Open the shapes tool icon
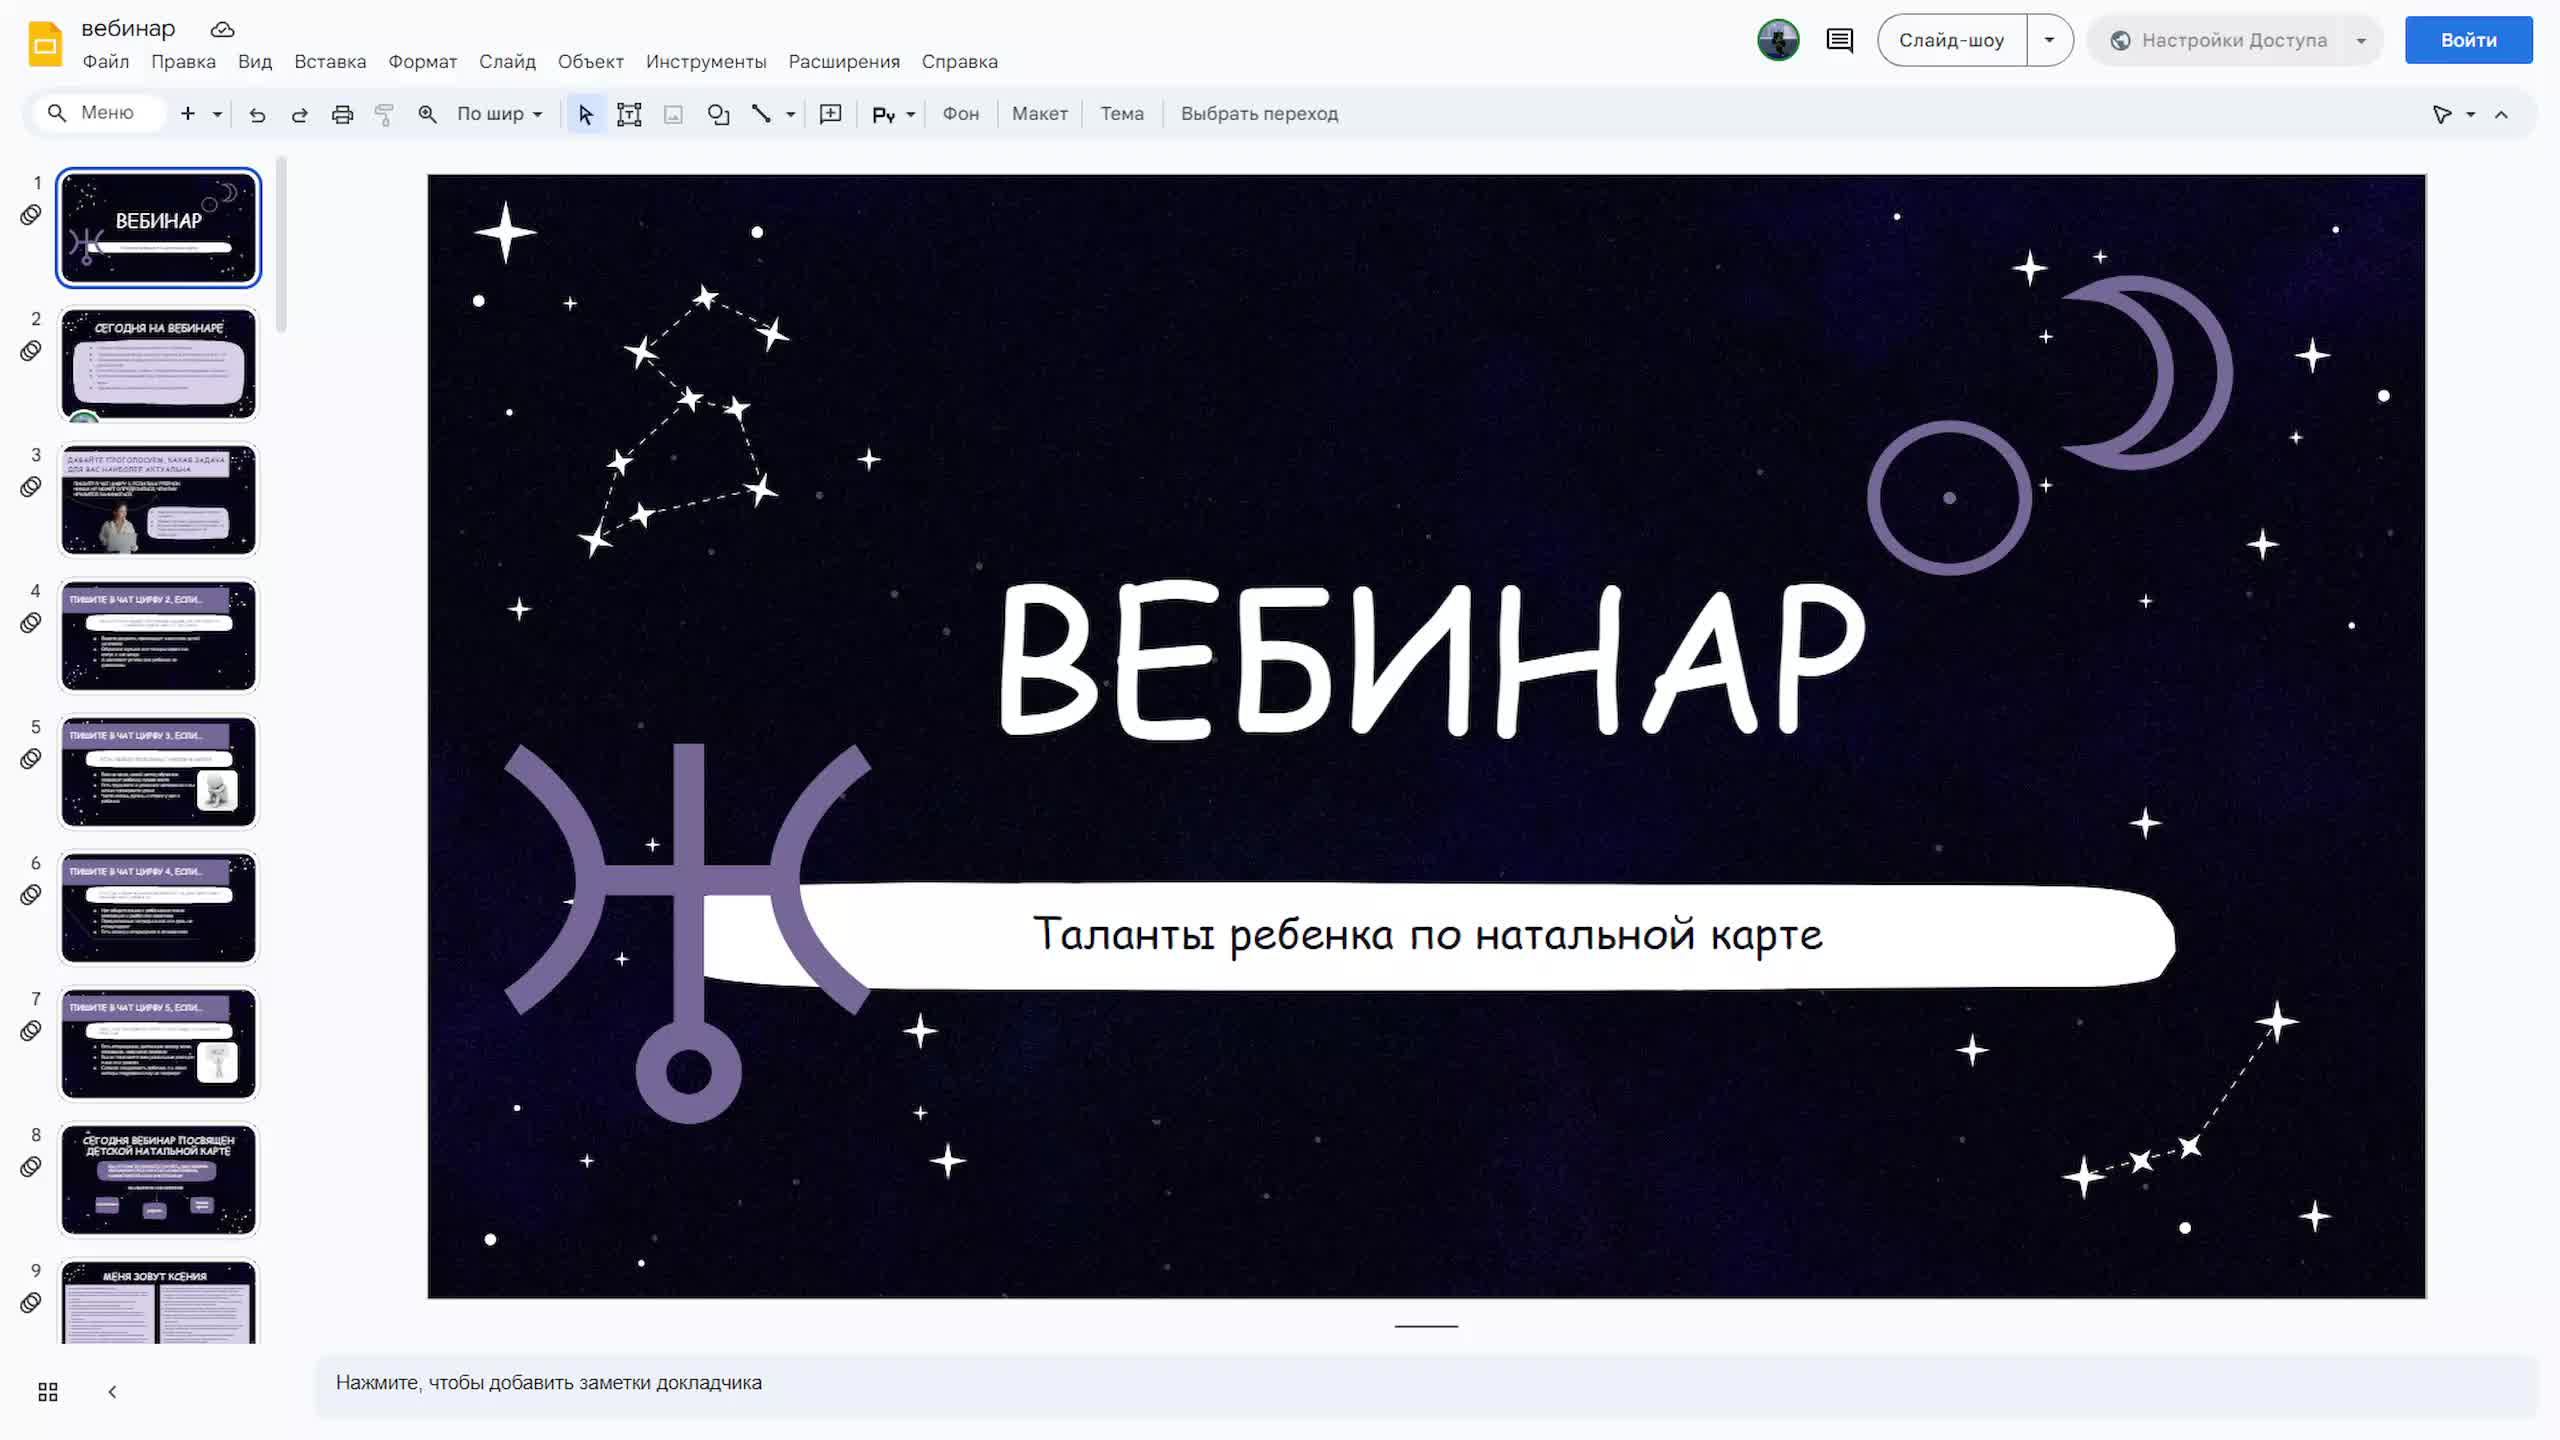The height and width of the screenshot is (1440, 2560). coord(718,114)
